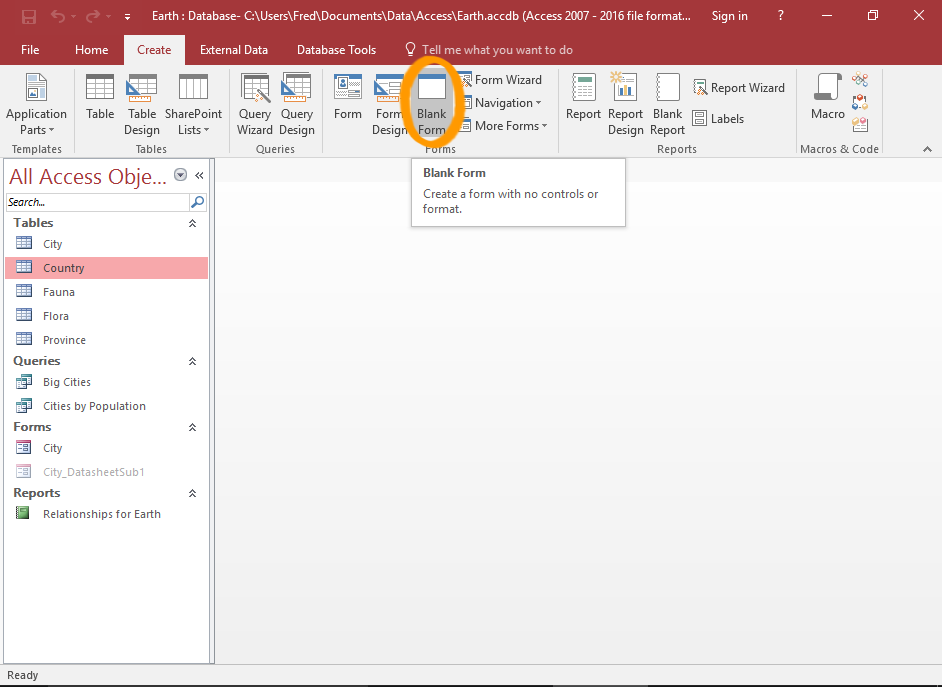Create a new form with the Form icon
Screen dimensions: 942x687
click(347, 104)
